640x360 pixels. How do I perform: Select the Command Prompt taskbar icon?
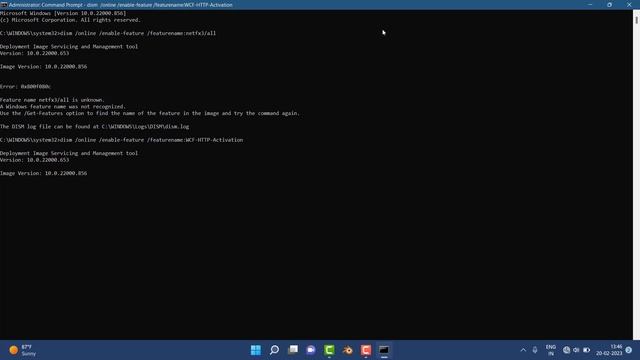384,350
